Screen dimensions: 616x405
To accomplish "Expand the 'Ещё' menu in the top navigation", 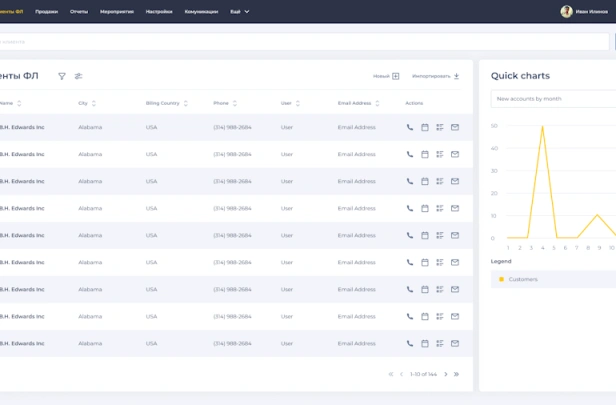I will coord(240,11).
